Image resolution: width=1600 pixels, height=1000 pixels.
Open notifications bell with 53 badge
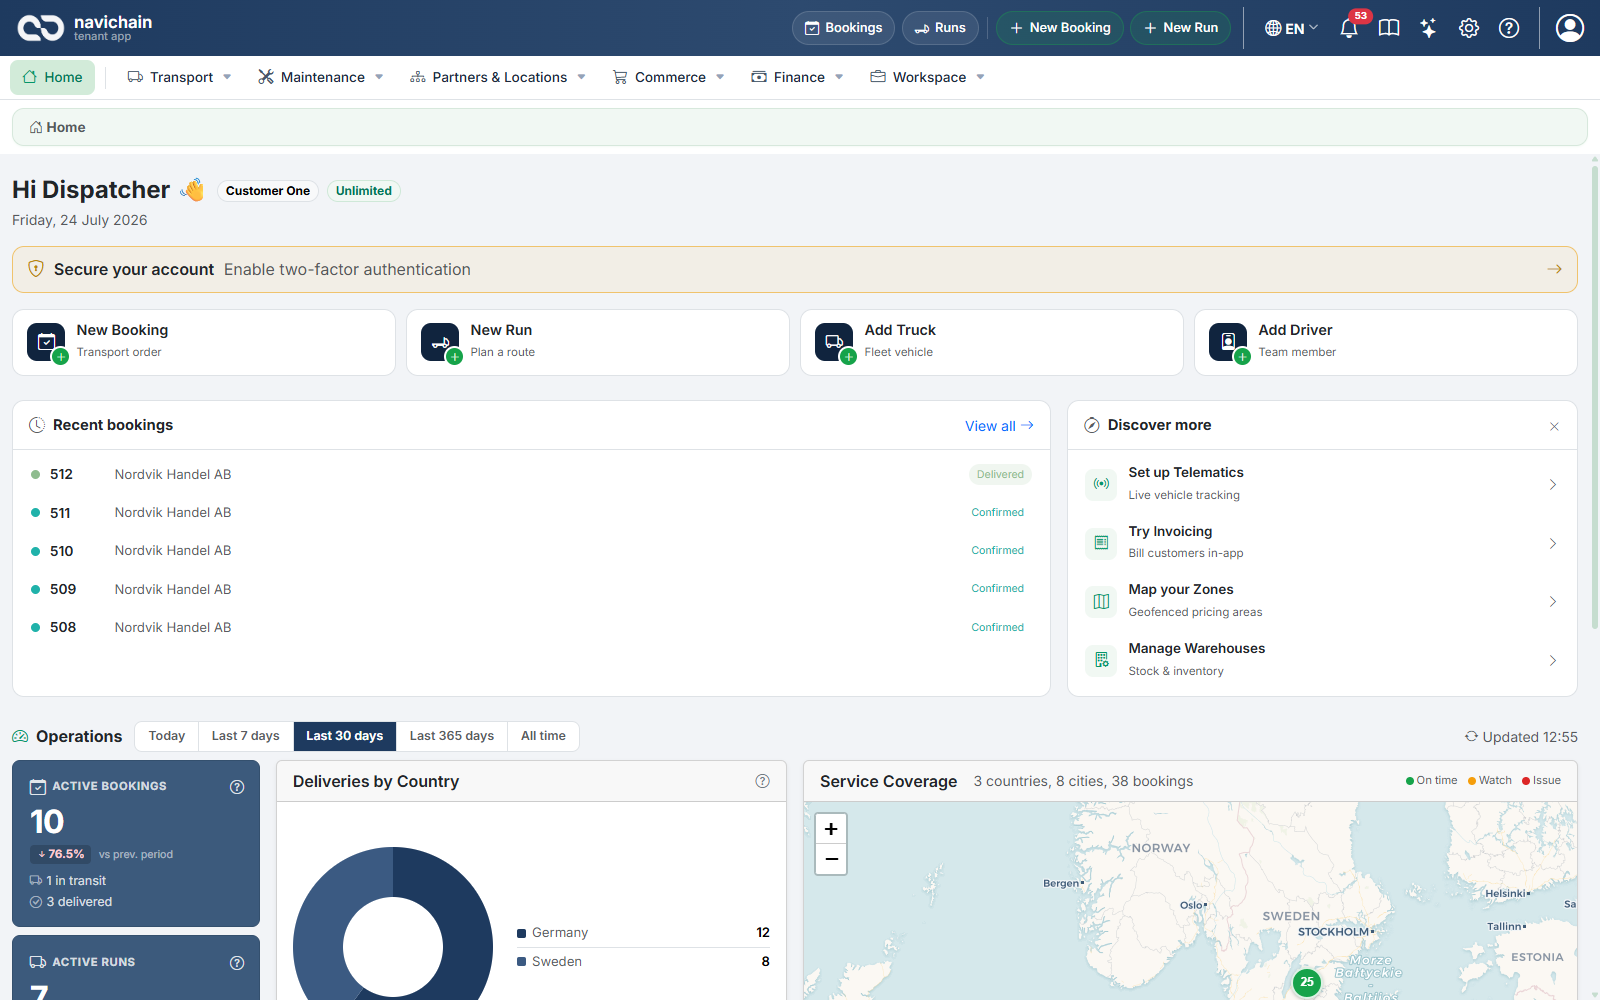1349,28
